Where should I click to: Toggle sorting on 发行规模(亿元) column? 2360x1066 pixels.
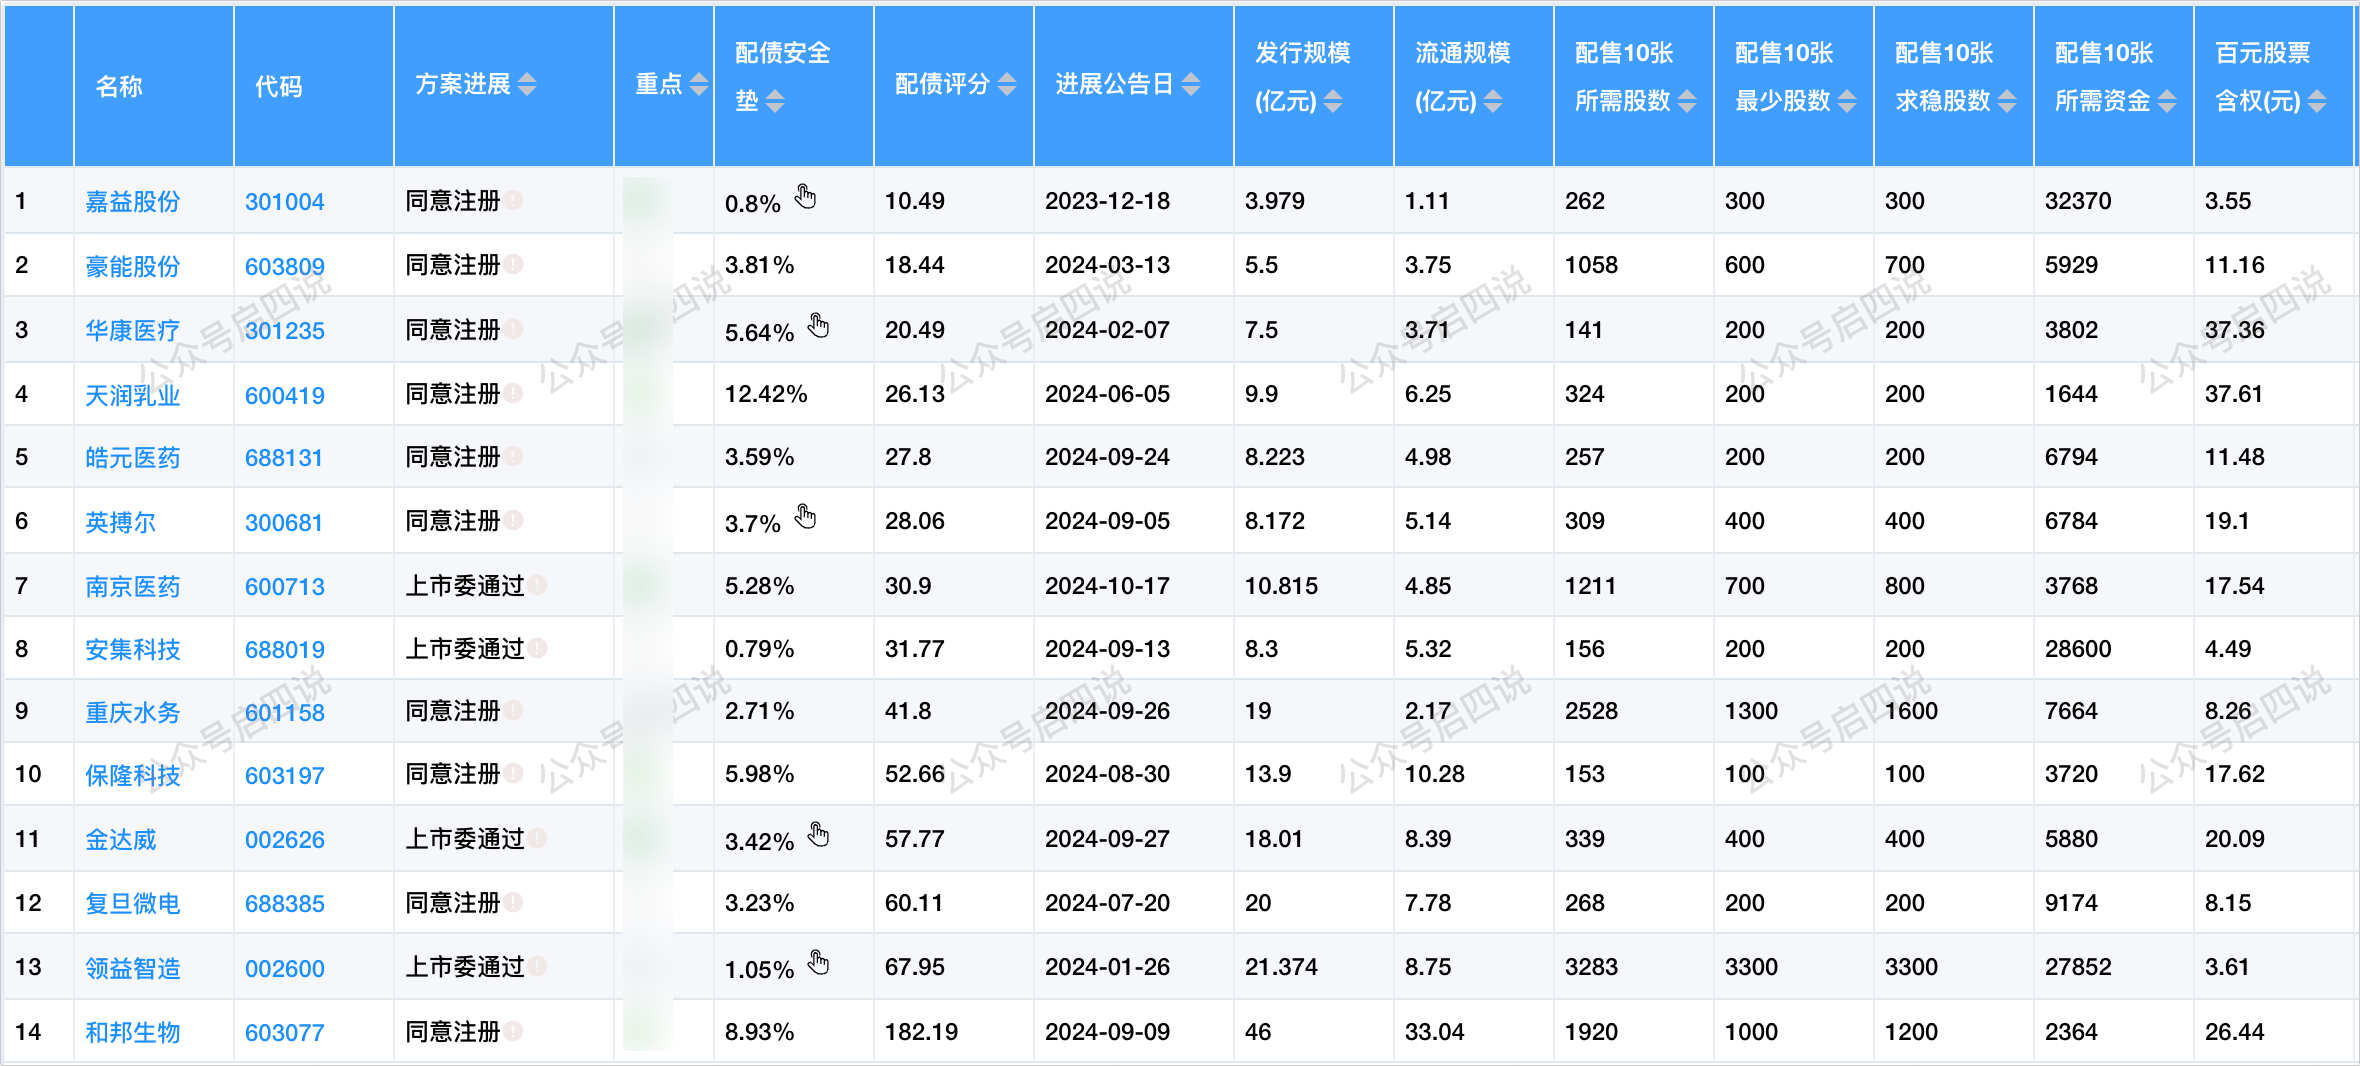(x=1333, y=101)
